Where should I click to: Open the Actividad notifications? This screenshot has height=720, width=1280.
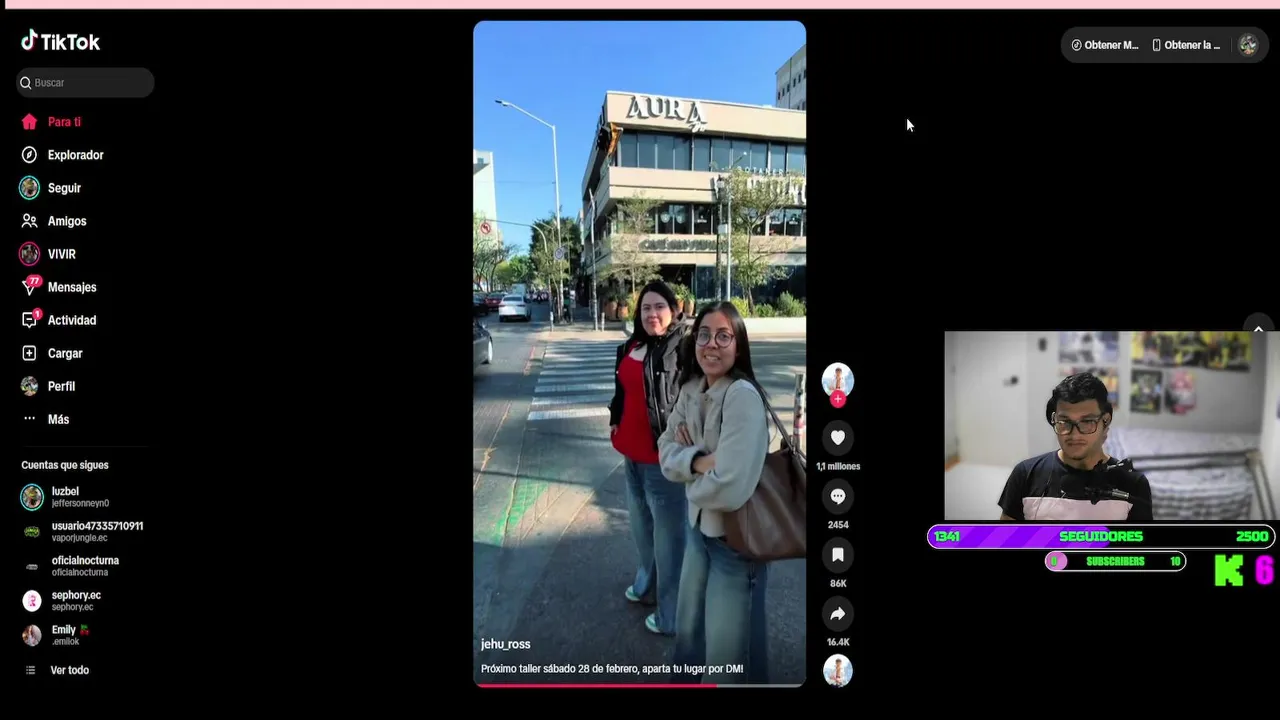coord(72,320)
